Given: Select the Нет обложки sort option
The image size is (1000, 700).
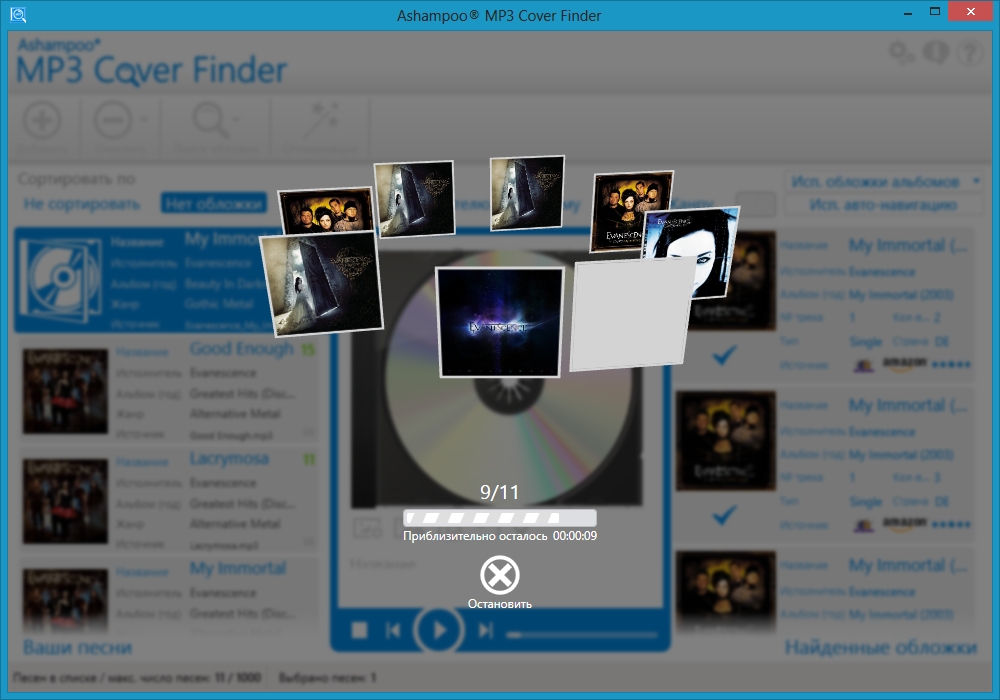Looking at the screenshot, I should click(214, 204).
